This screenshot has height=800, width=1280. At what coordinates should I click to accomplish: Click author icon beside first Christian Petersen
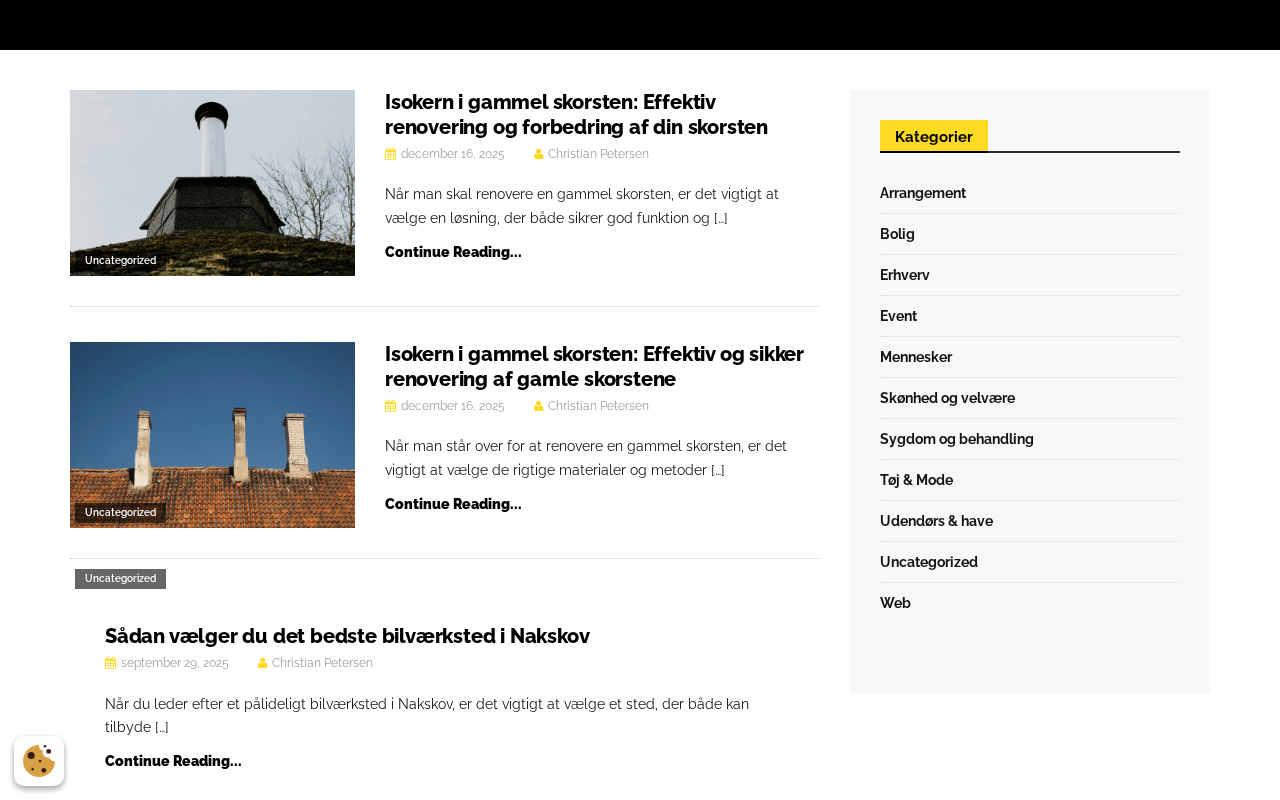tap(538, 154)
